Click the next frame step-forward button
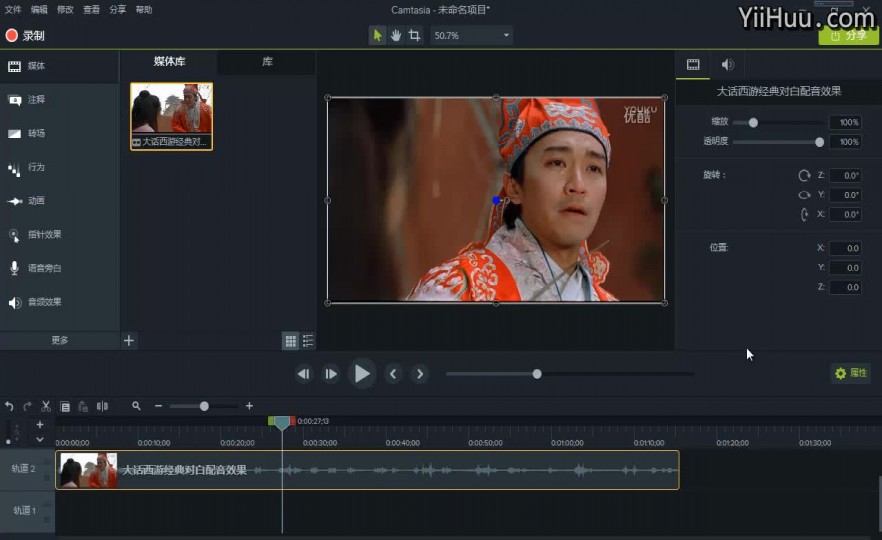The image size is (882, 540). (331, 374)
